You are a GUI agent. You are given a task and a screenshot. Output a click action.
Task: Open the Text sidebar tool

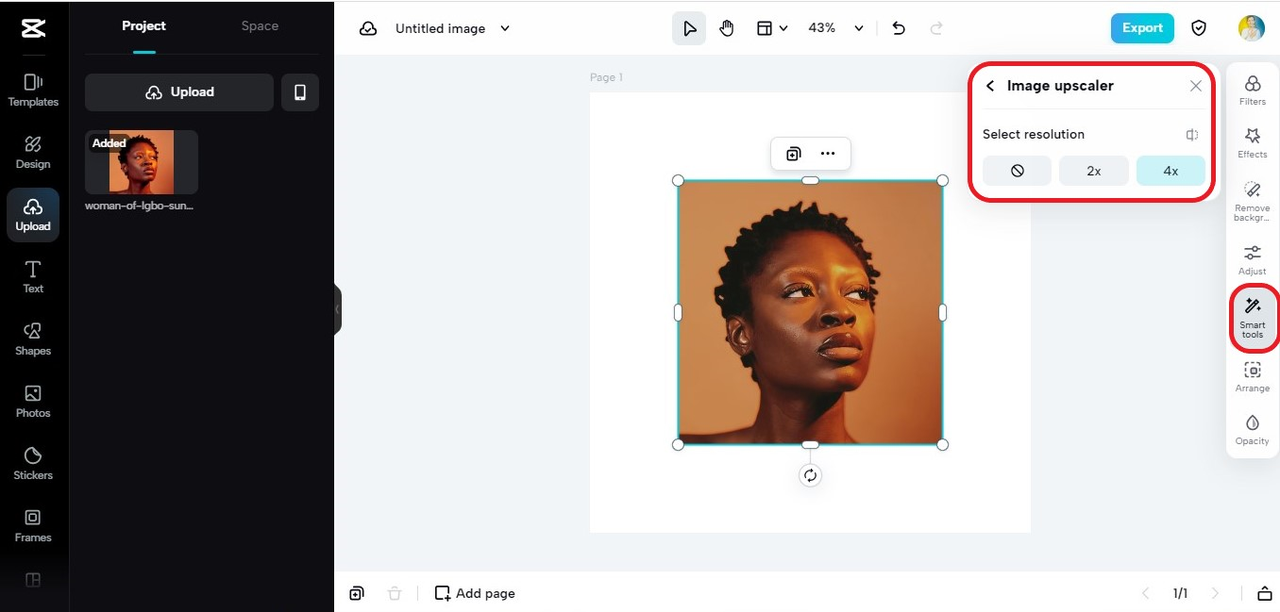click(x=33, y=277)
